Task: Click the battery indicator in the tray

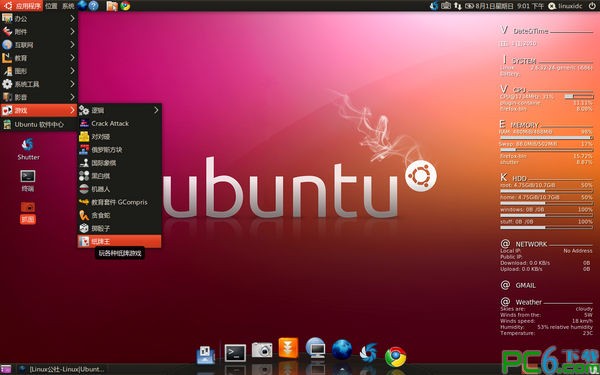Action: click(x=469, y=6)
